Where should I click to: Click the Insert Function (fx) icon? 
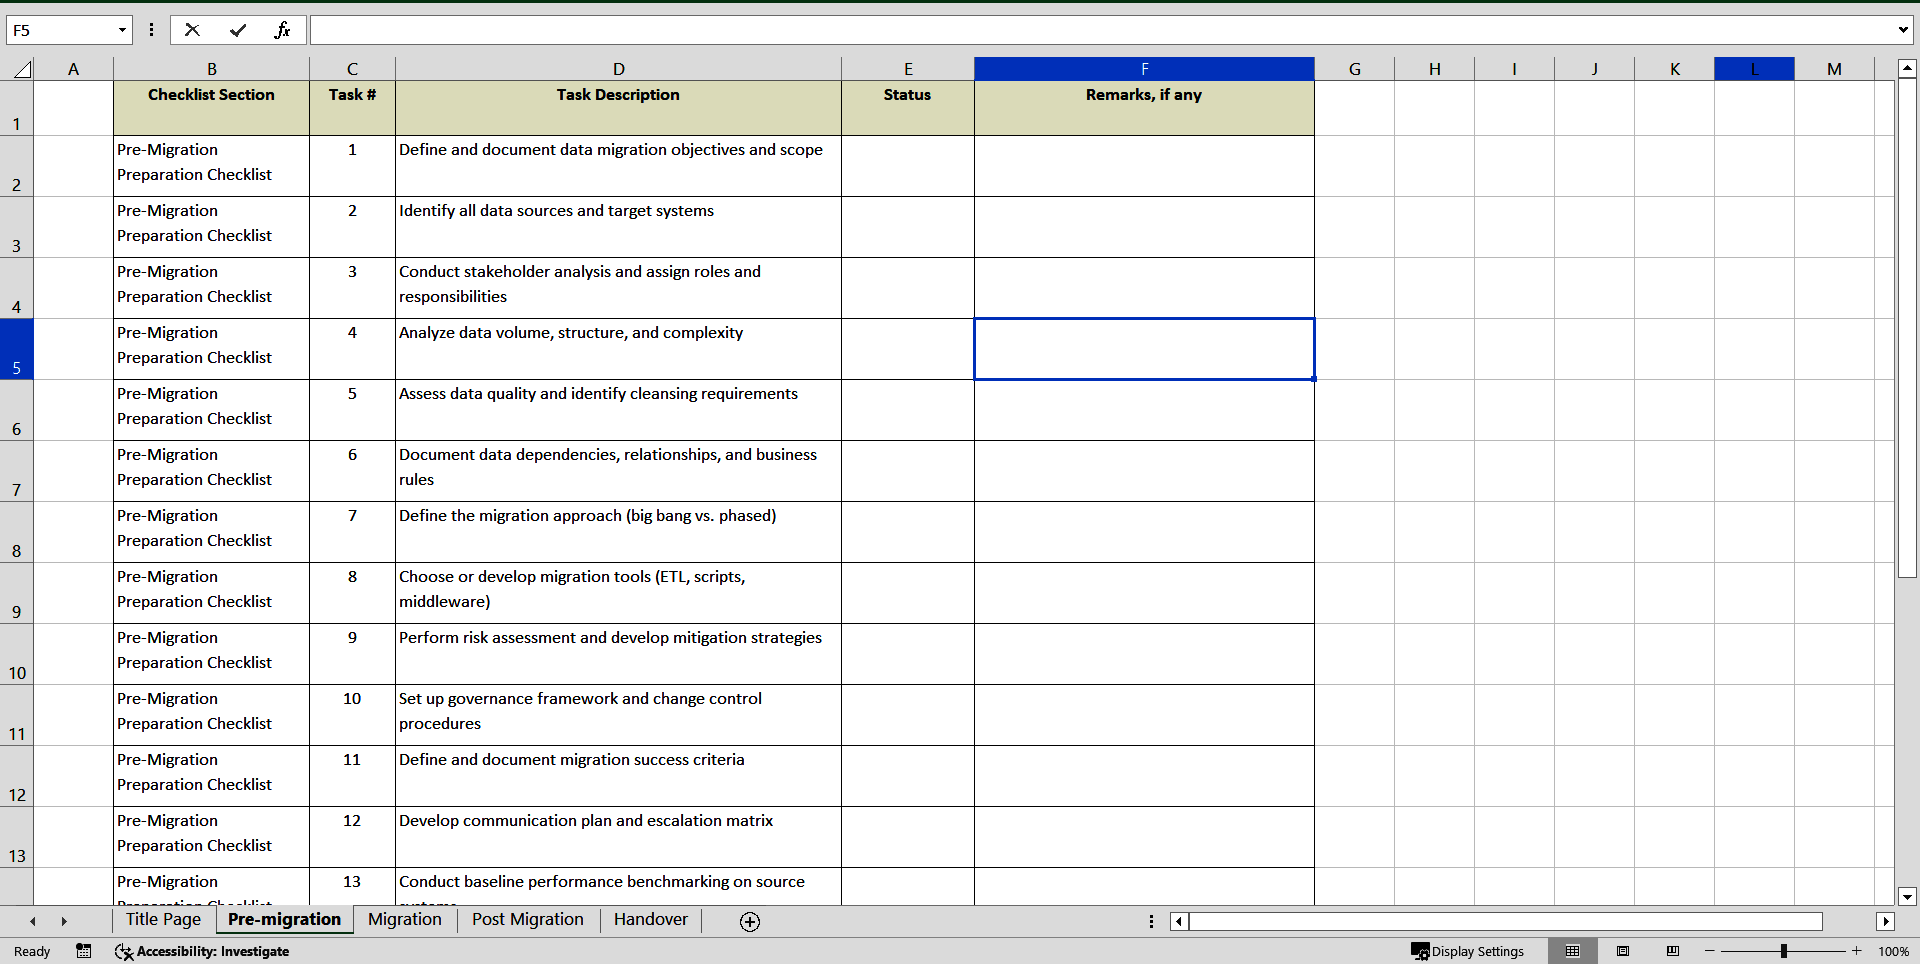point(284,30)
